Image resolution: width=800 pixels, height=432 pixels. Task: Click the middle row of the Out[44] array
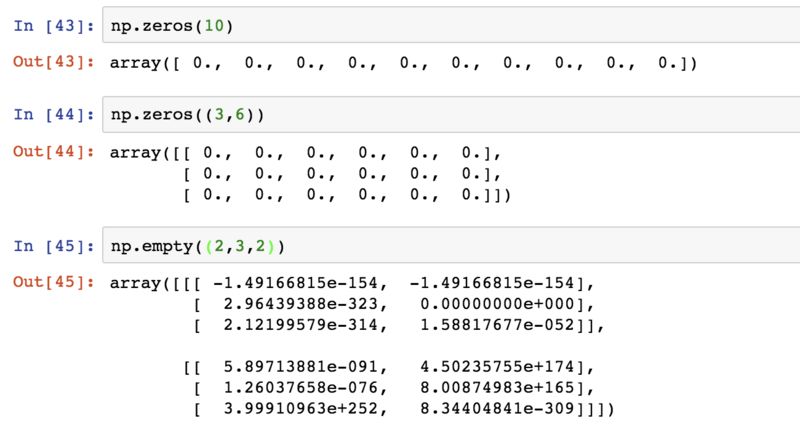coord(342,174)
